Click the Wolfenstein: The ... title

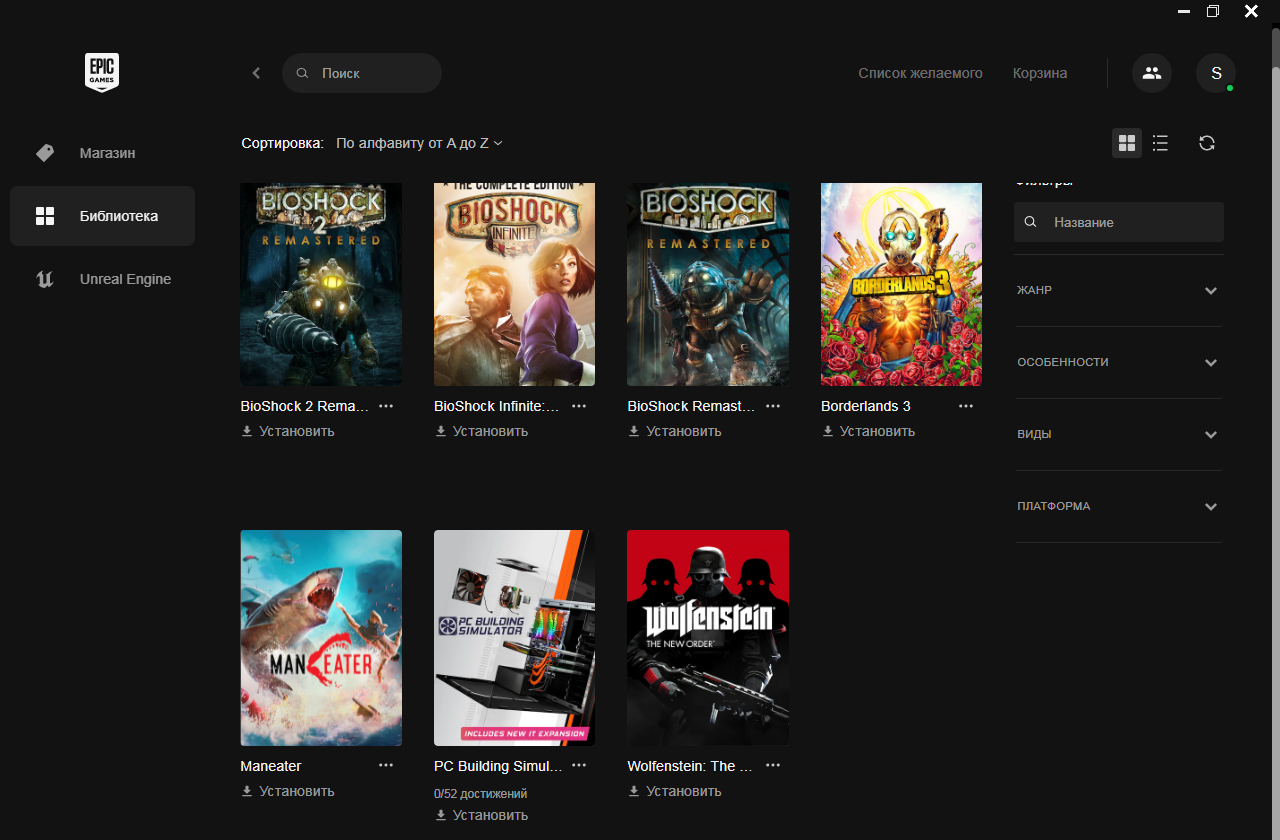689,766
